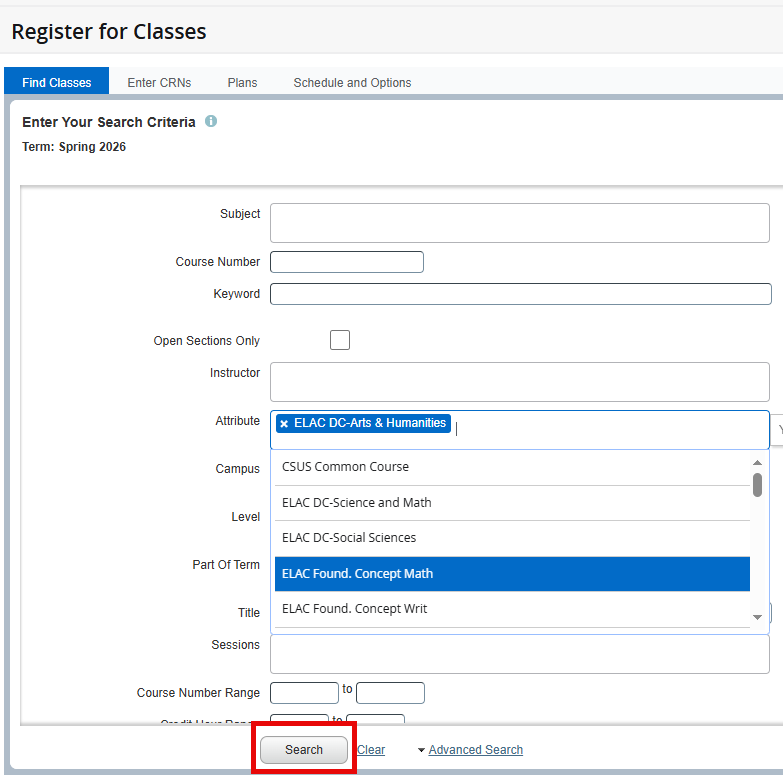Click the attribute dropdown scrollbar thumb
This screenshot has width=783, height=781.
(757, 485)
